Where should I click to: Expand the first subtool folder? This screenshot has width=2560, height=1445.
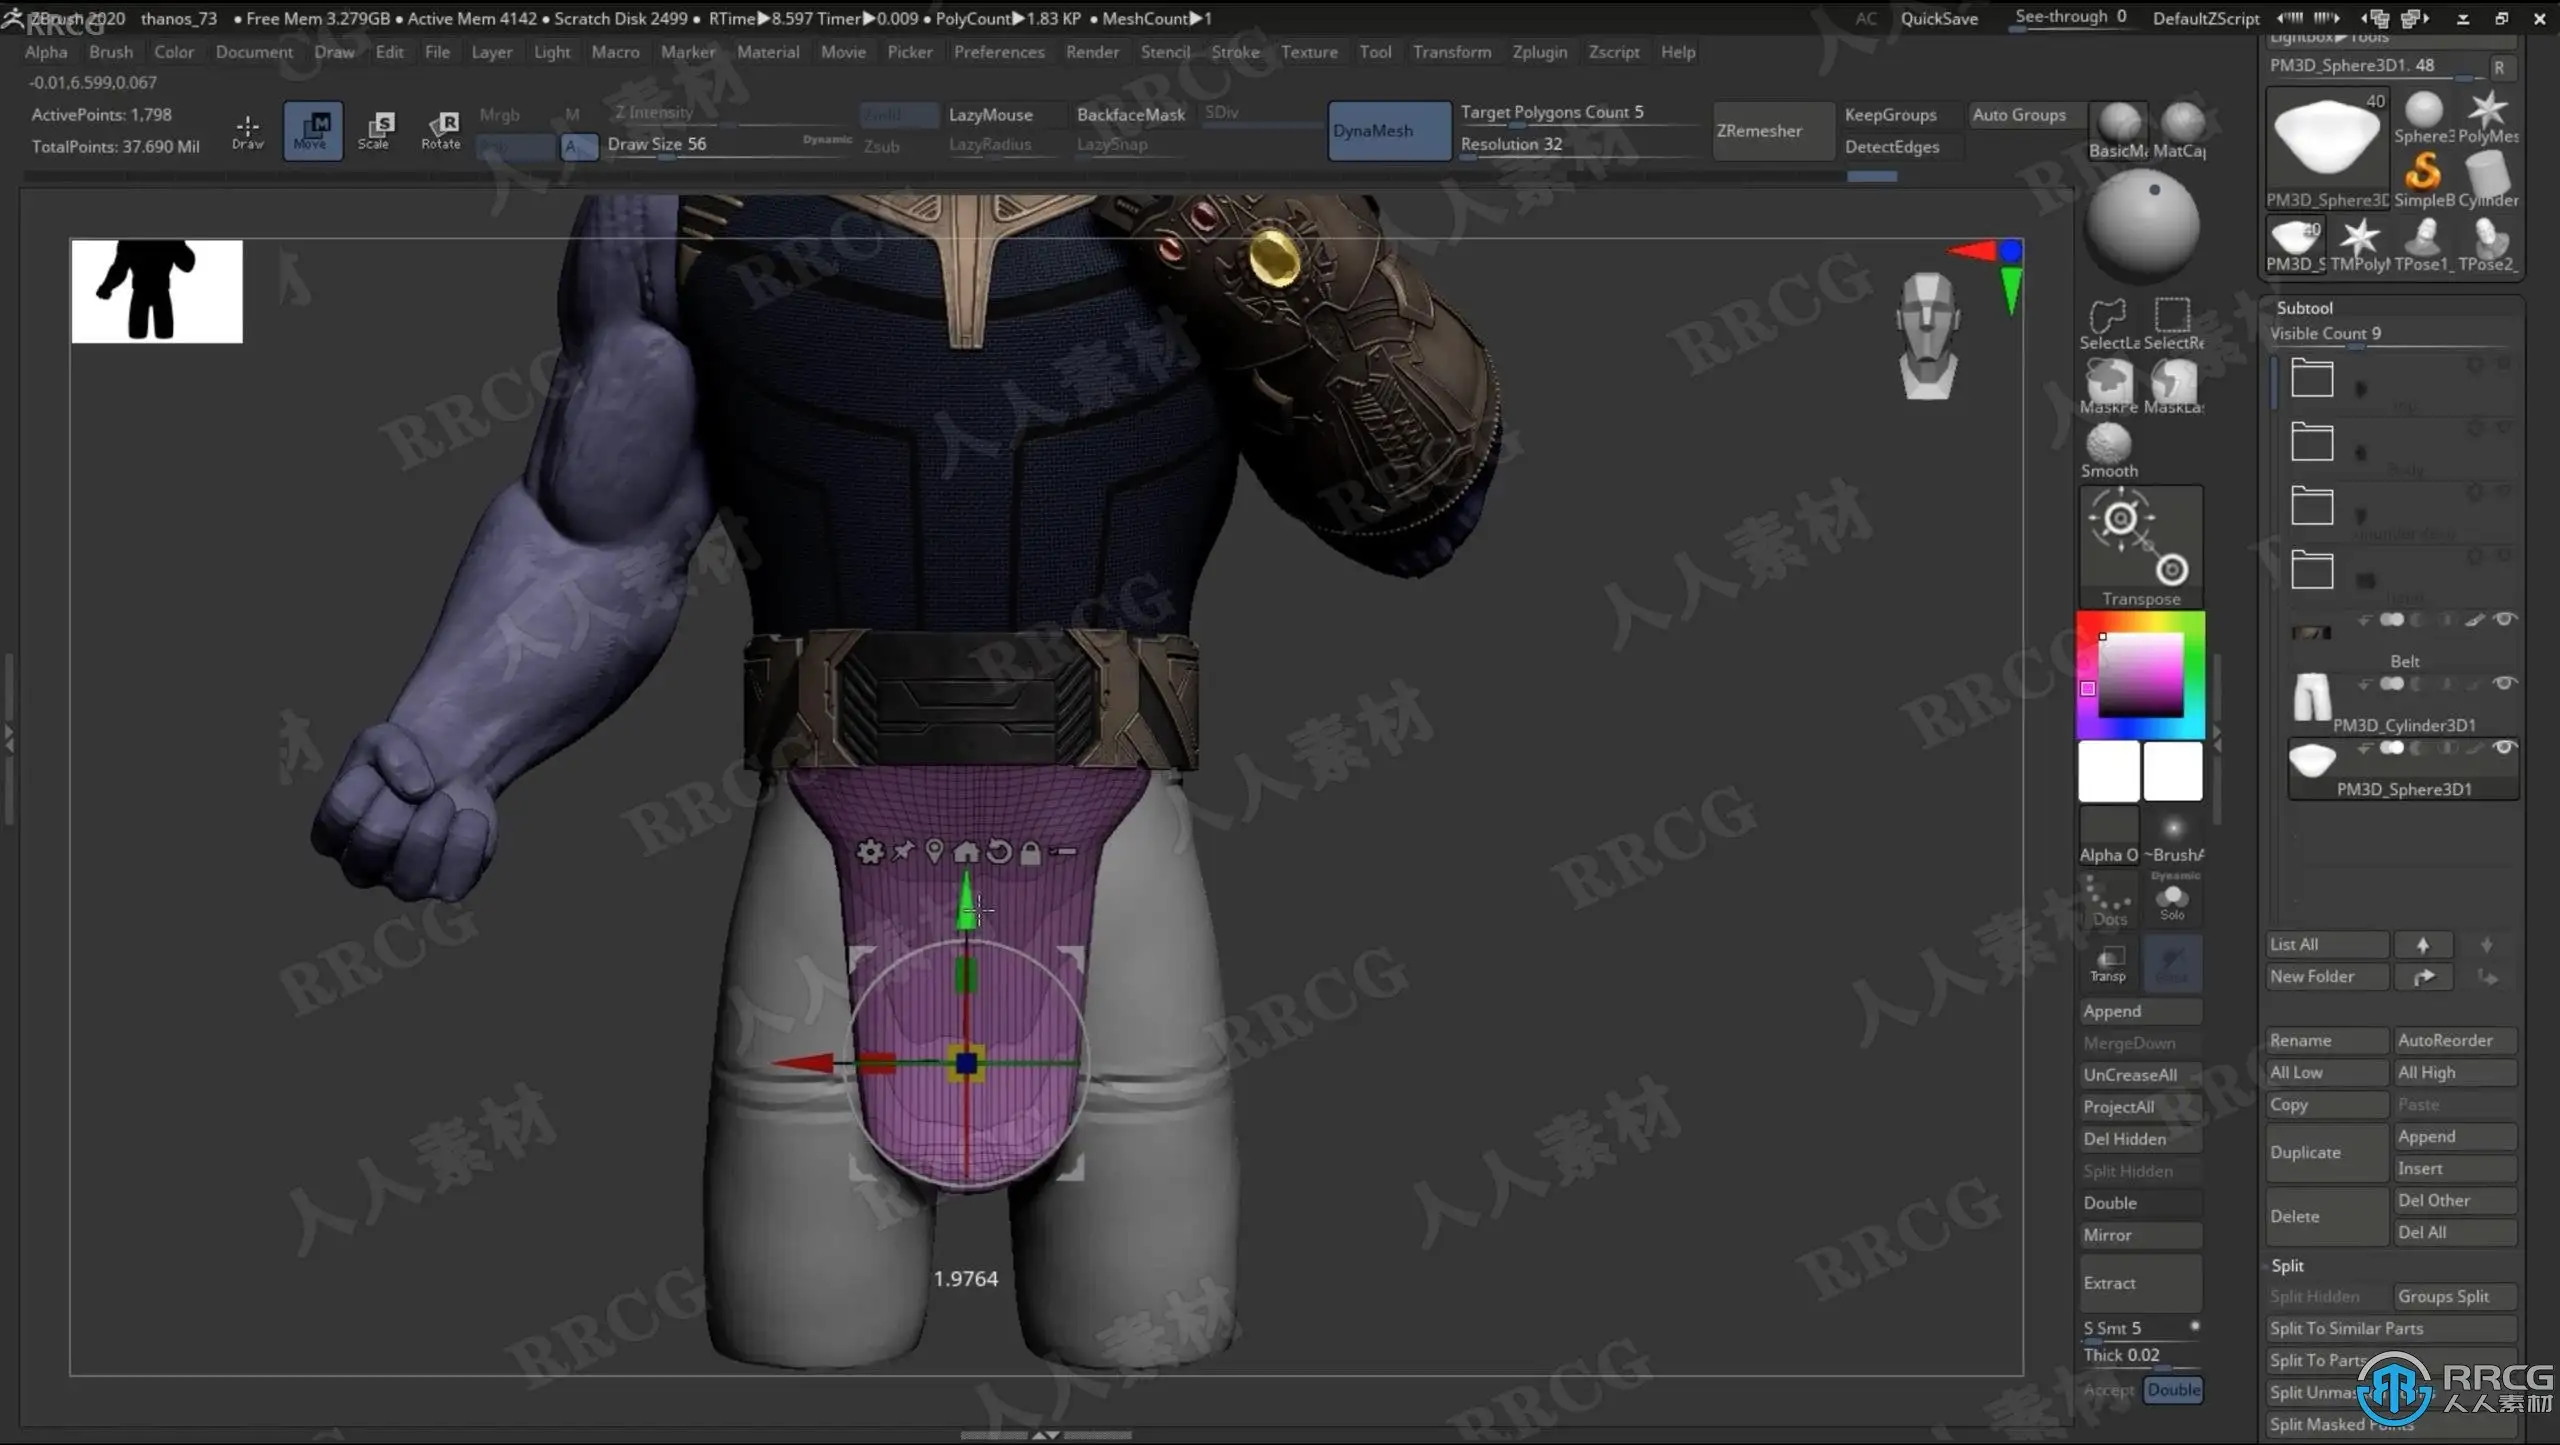tap(2312, 379)
